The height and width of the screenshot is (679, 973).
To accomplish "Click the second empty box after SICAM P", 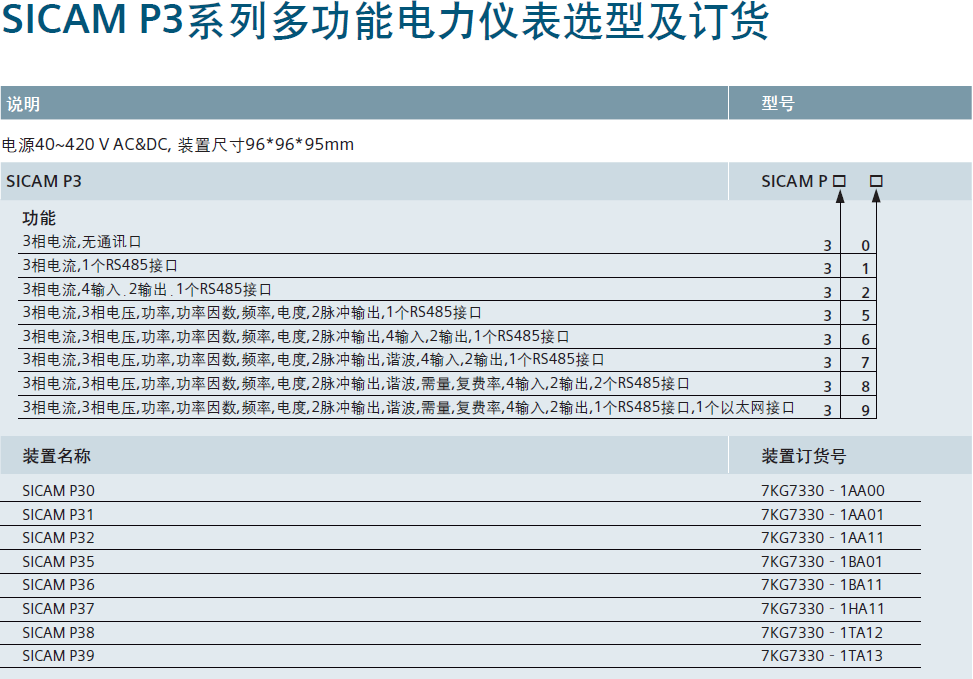I will (876, 181).
